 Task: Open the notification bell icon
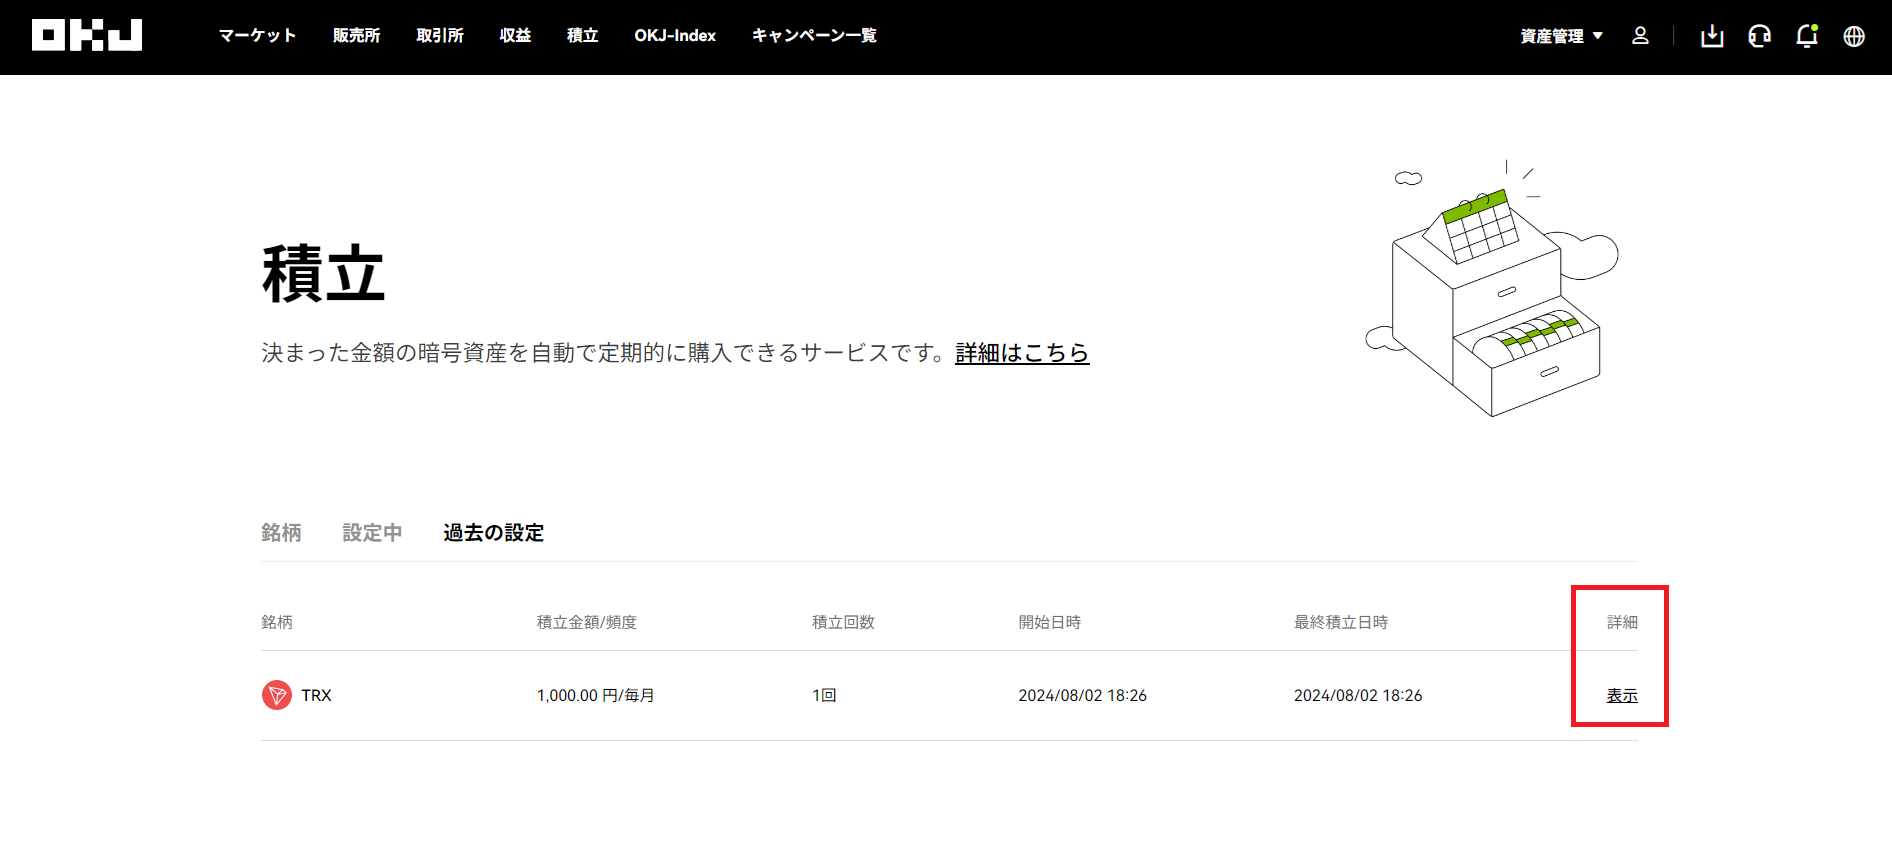click(1807, 36)
